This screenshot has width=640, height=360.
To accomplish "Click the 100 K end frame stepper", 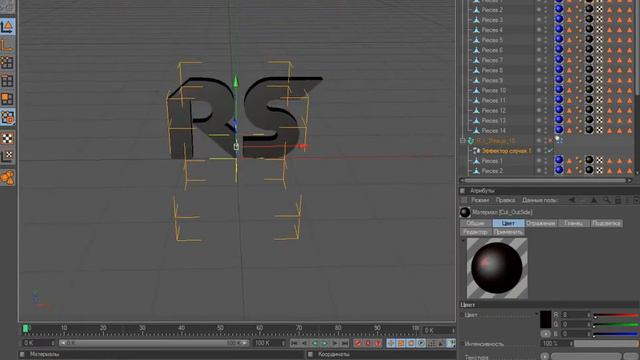I will point(283,343).
